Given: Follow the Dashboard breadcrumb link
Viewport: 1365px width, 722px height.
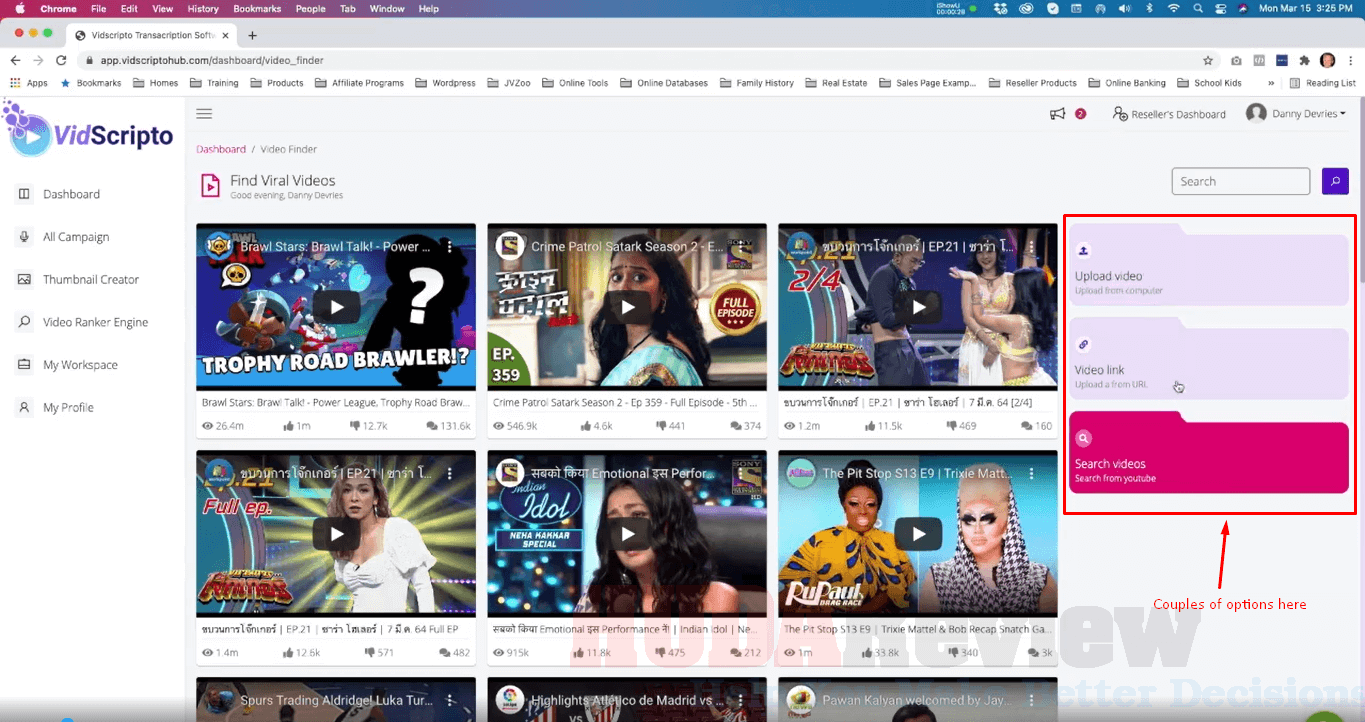Looking at the screenshot, I should coord(221,149).
